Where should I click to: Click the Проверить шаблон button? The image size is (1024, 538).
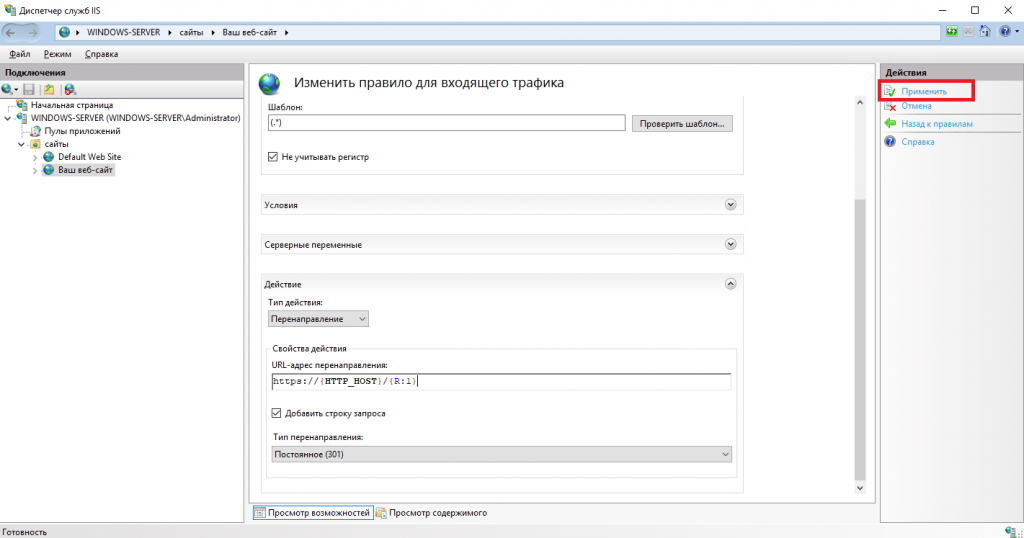682,123
